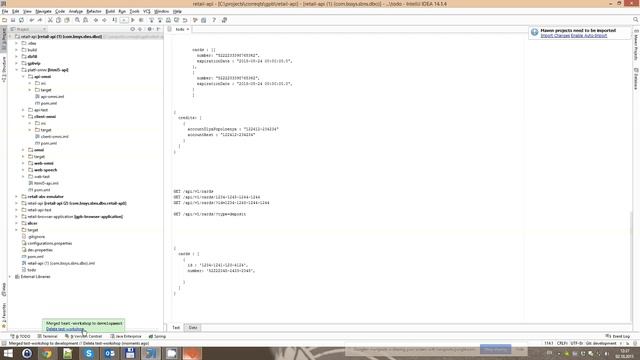Click the Find magnifier icon
The width and height of the screenshot is (640, 360).
tap(77, 20)
